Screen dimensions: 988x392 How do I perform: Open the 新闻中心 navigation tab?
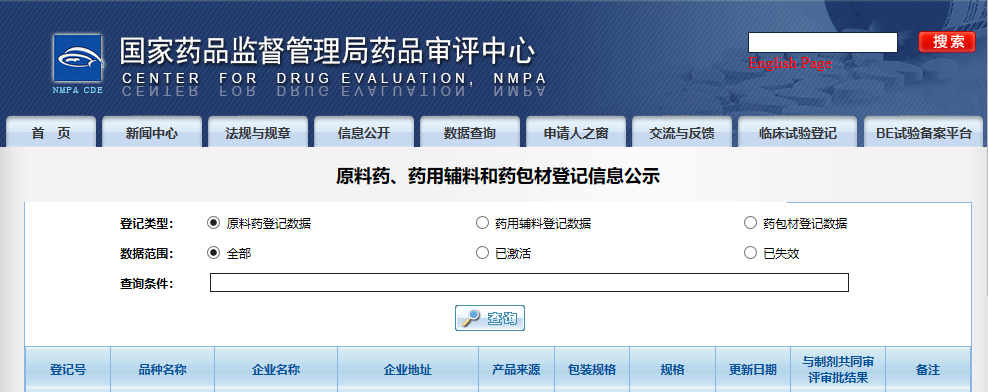(152, 132)
